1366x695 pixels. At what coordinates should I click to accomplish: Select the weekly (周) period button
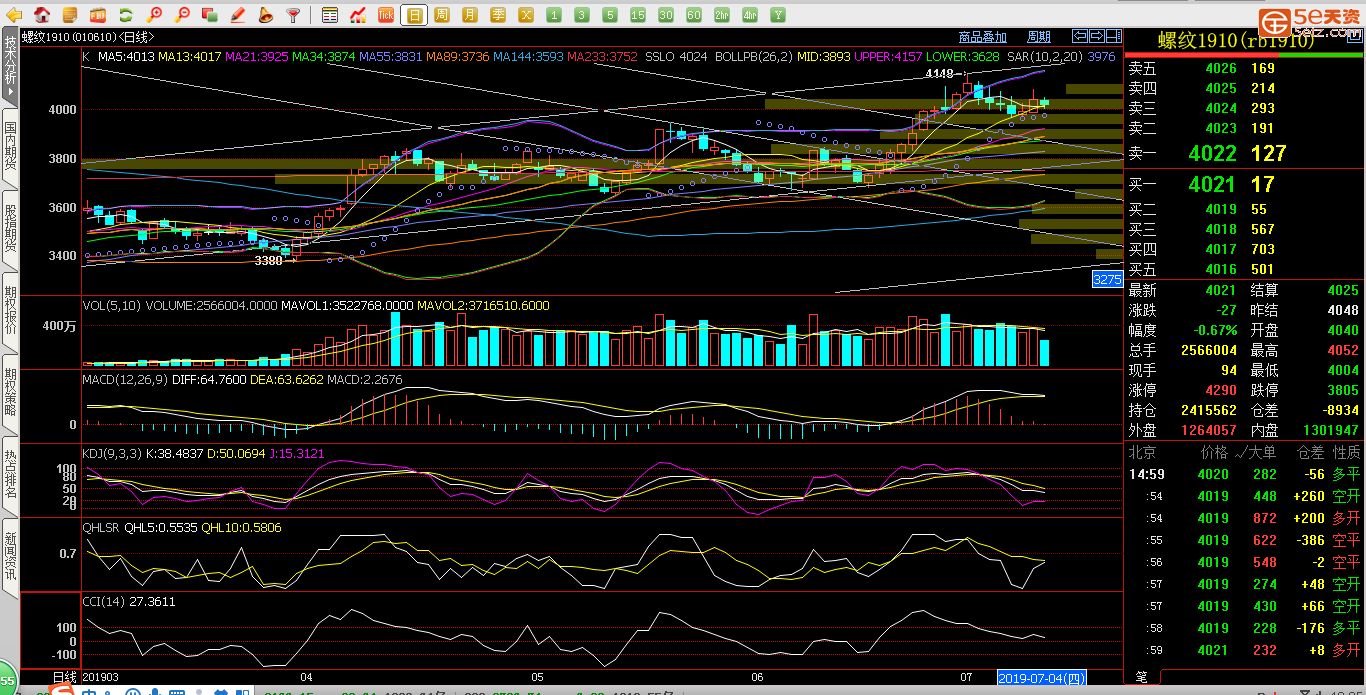[442, 15]
